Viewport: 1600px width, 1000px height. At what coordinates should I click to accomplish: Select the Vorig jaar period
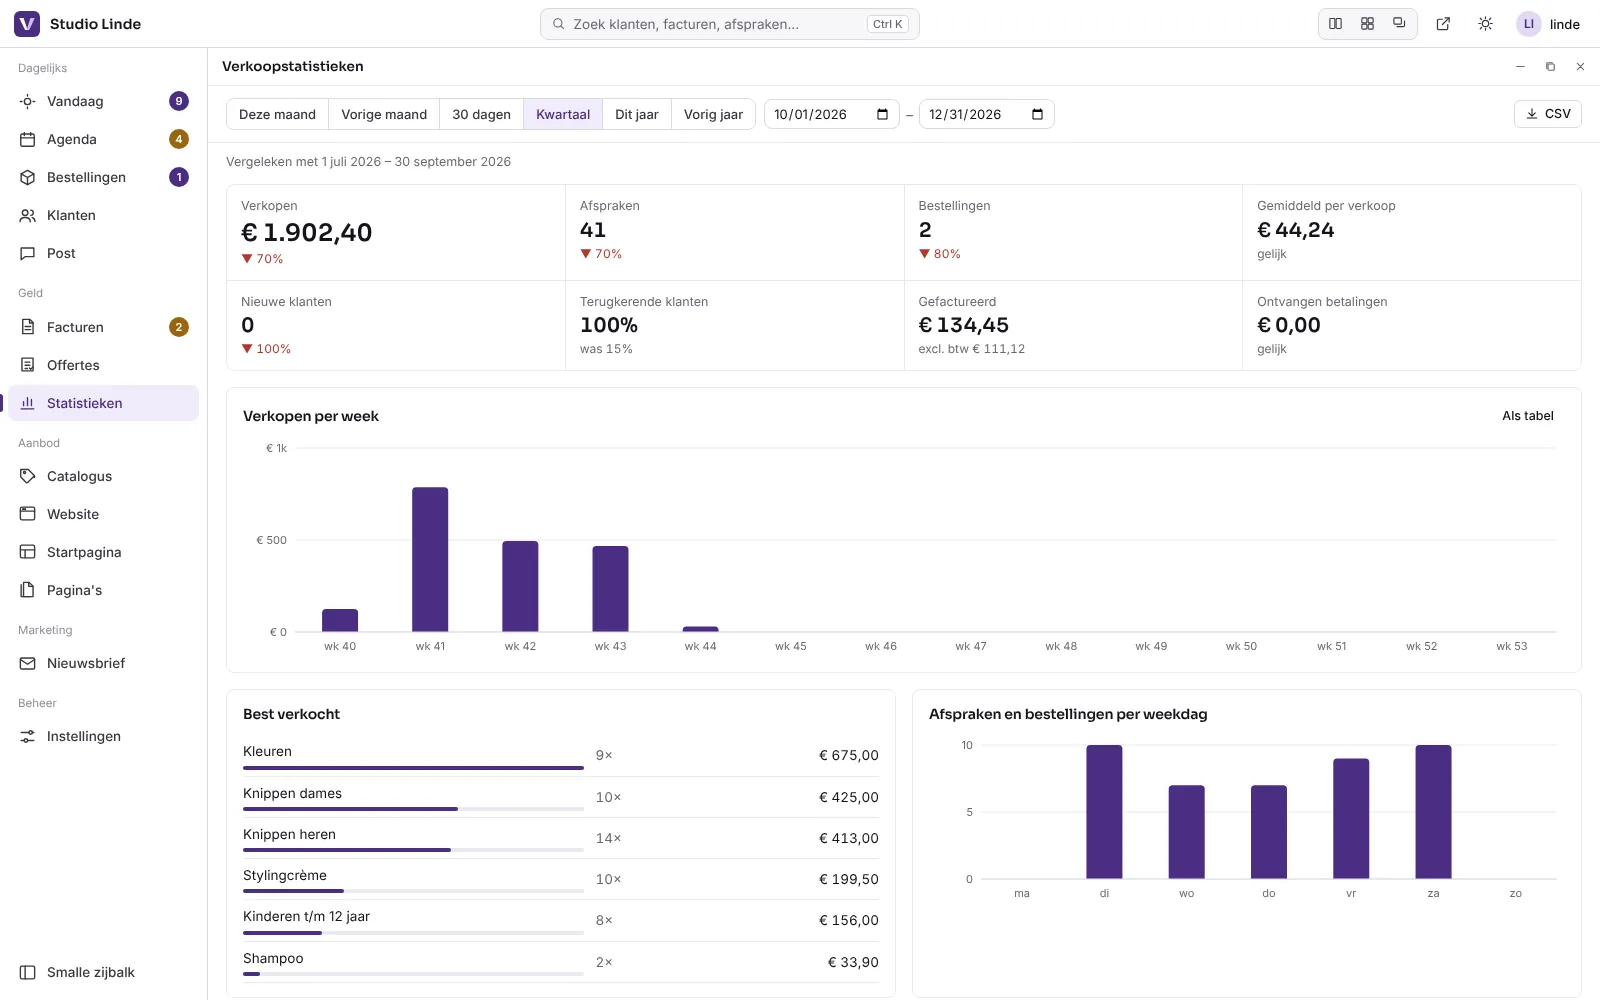(713, 114)
